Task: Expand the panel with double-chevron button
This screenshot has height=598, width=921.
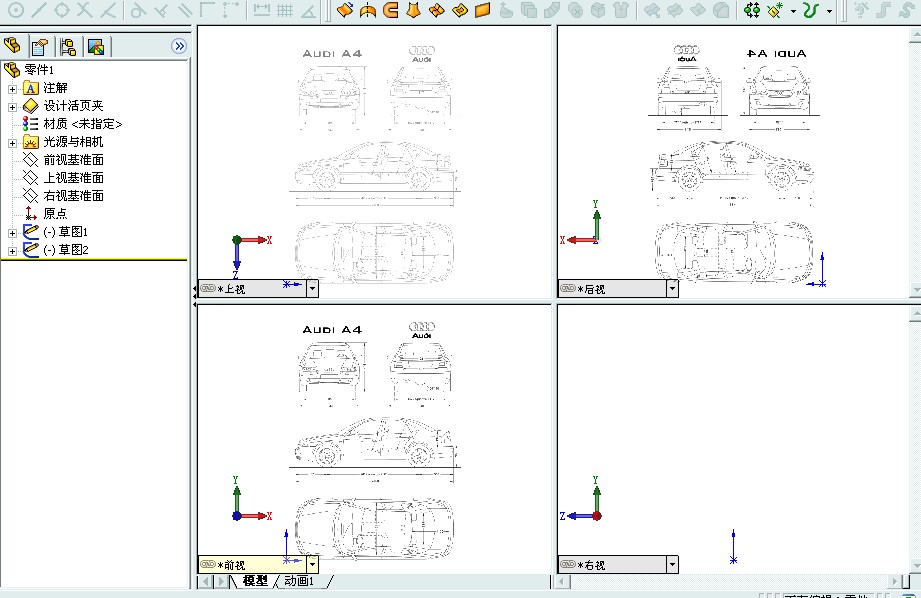Action: pyautogui.click(x=179, y=46)
